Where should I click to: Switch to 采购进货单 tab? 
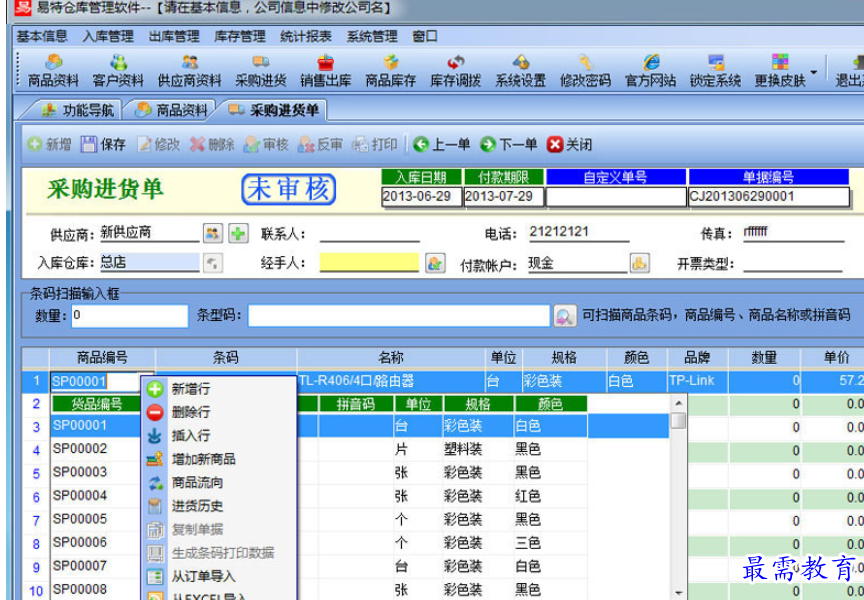pos(274,110)
